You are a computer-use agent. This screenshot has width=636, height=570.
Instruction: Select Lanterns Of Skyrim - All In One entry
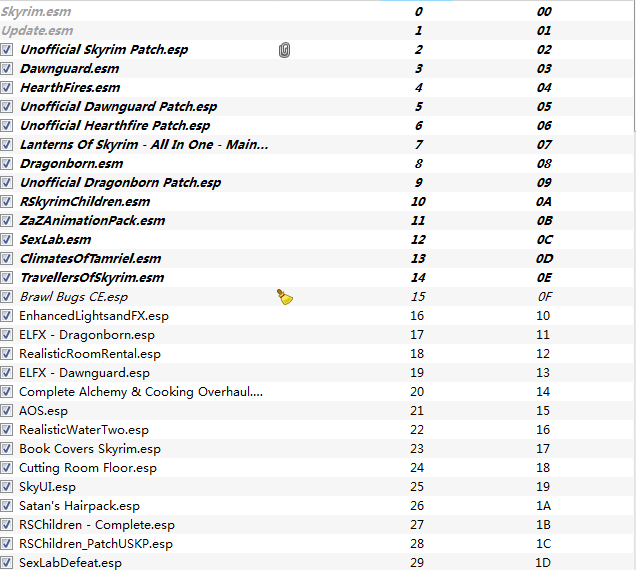tap(144, 145)
